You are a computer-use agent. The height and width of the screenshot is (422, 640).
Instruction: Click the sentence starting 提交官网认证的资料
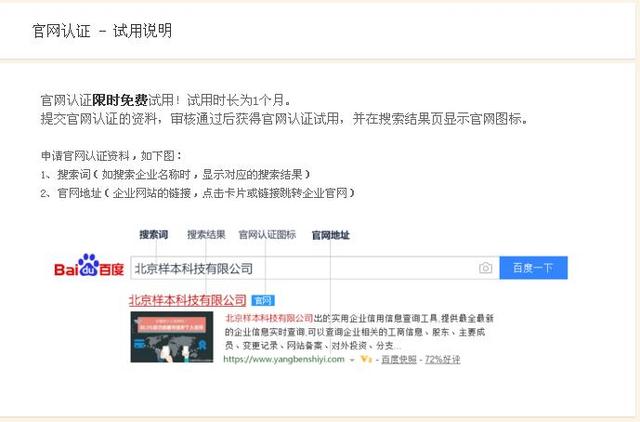click(284, 119)
